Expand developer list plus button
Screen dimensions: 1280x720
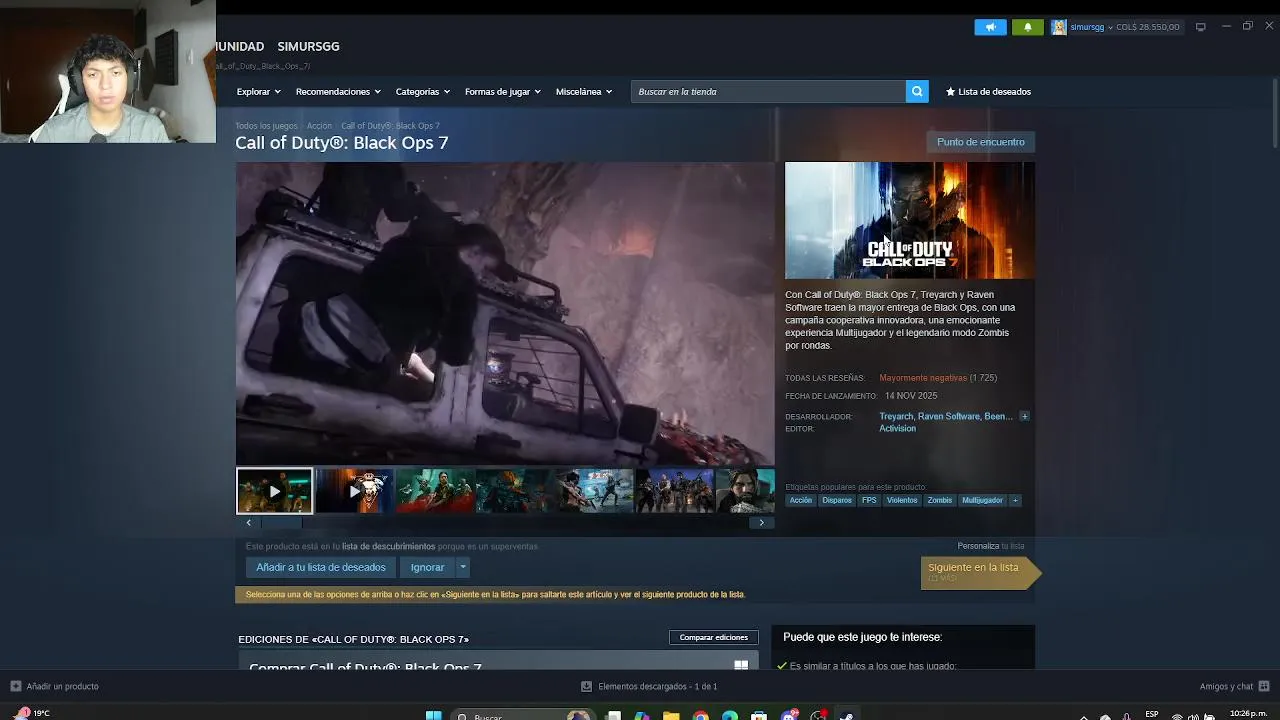pos(1024,416)
